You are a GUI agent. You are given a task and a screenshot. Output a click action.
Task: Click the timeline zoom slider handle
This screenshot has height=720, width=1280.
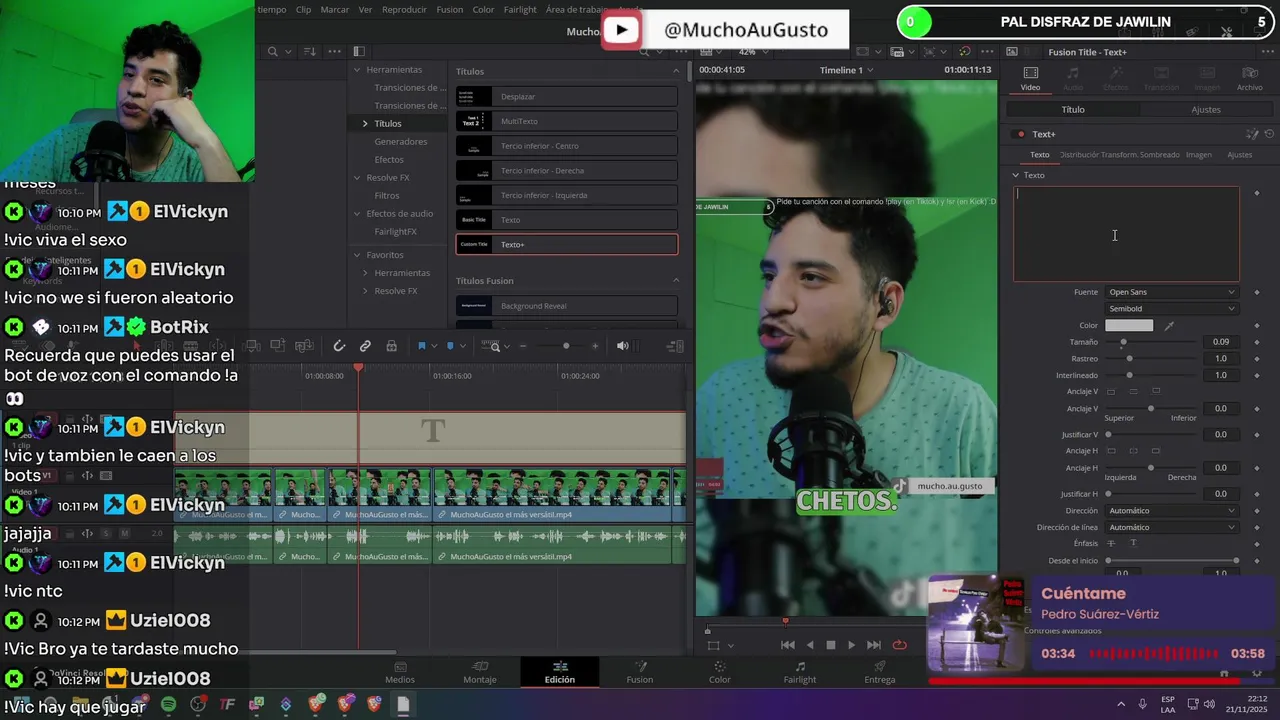tap(566, 346)
